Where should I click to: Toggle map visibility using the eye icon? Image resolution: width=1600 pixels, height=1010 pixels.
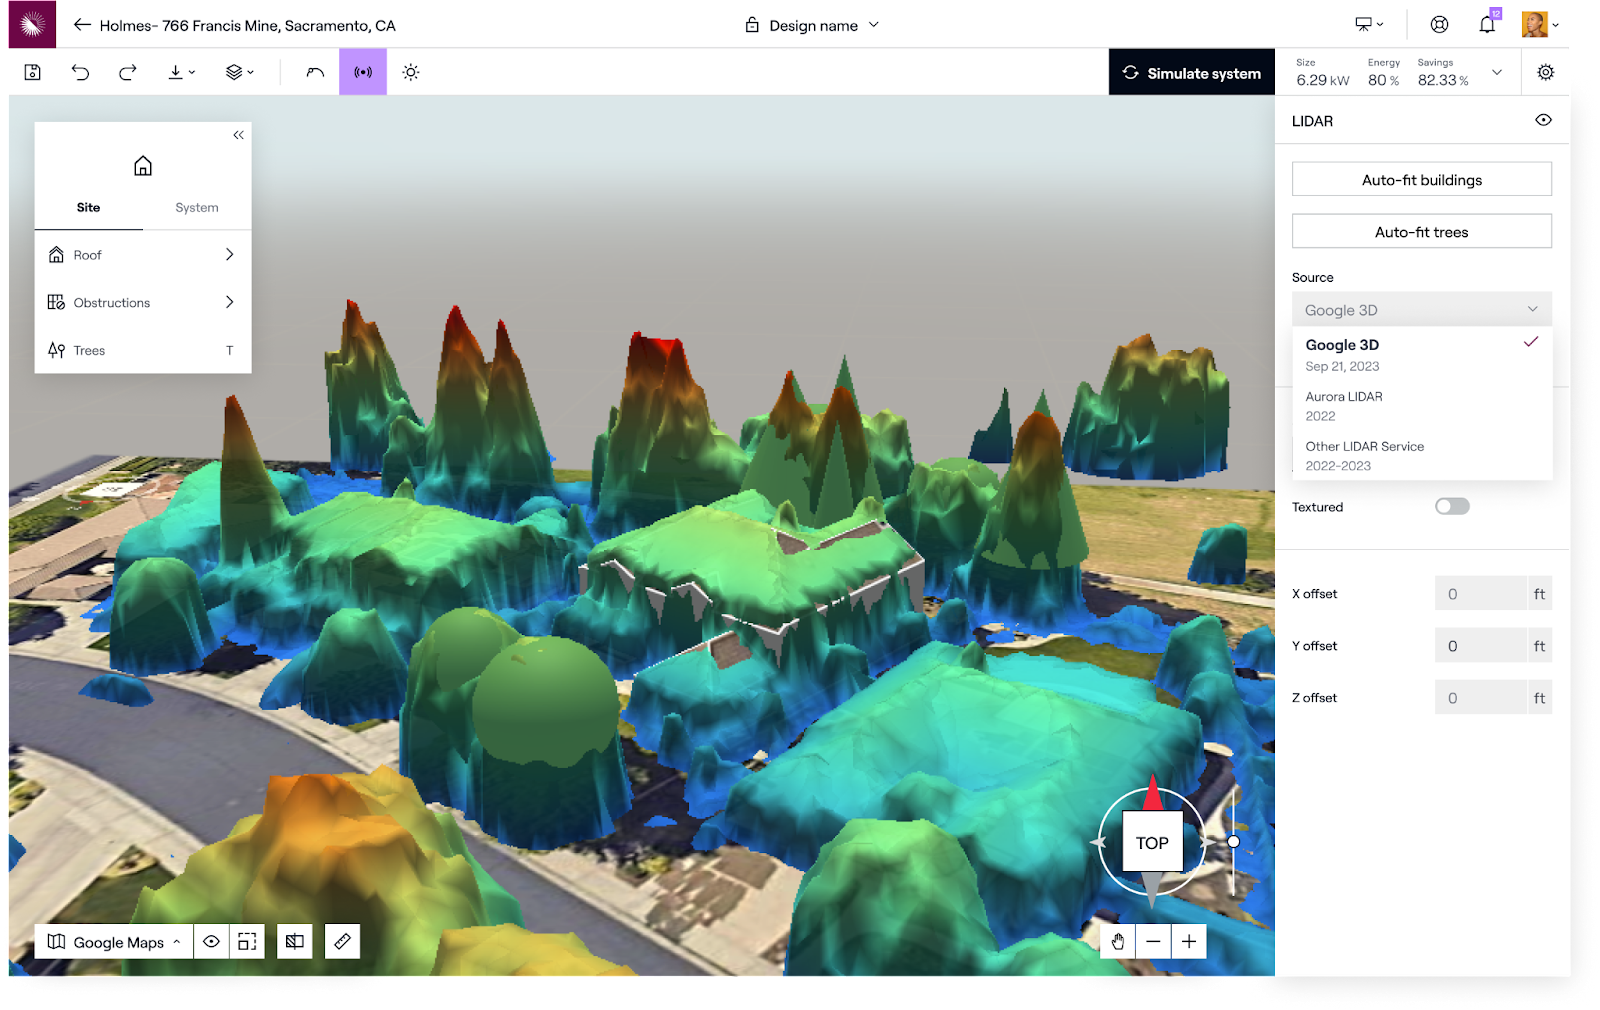(211, 941)
